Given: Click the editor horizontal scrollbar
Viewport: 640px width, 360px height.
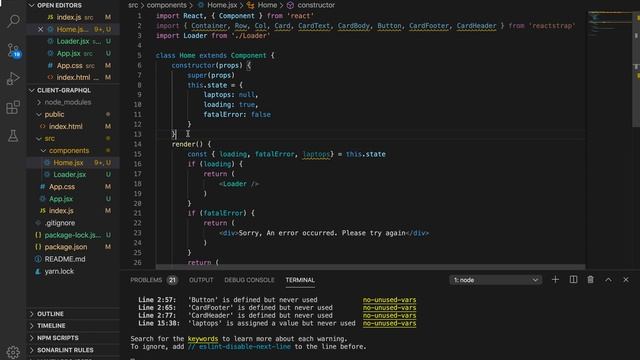Looking at the screenshot, I should 371,267.
